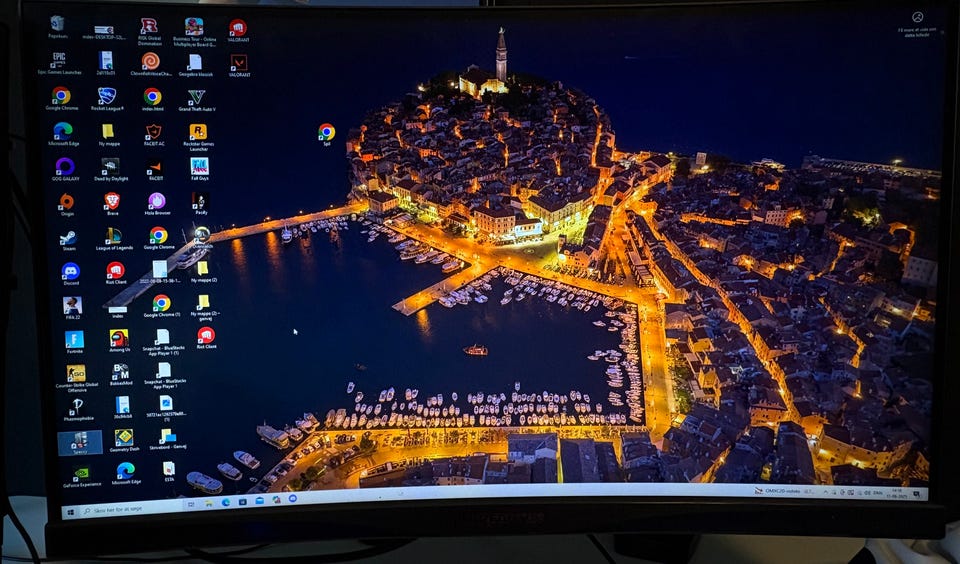960x564 pixels.
Task: Open Ny mappe (2) - genvej shortcut
Action: point(204,308)
